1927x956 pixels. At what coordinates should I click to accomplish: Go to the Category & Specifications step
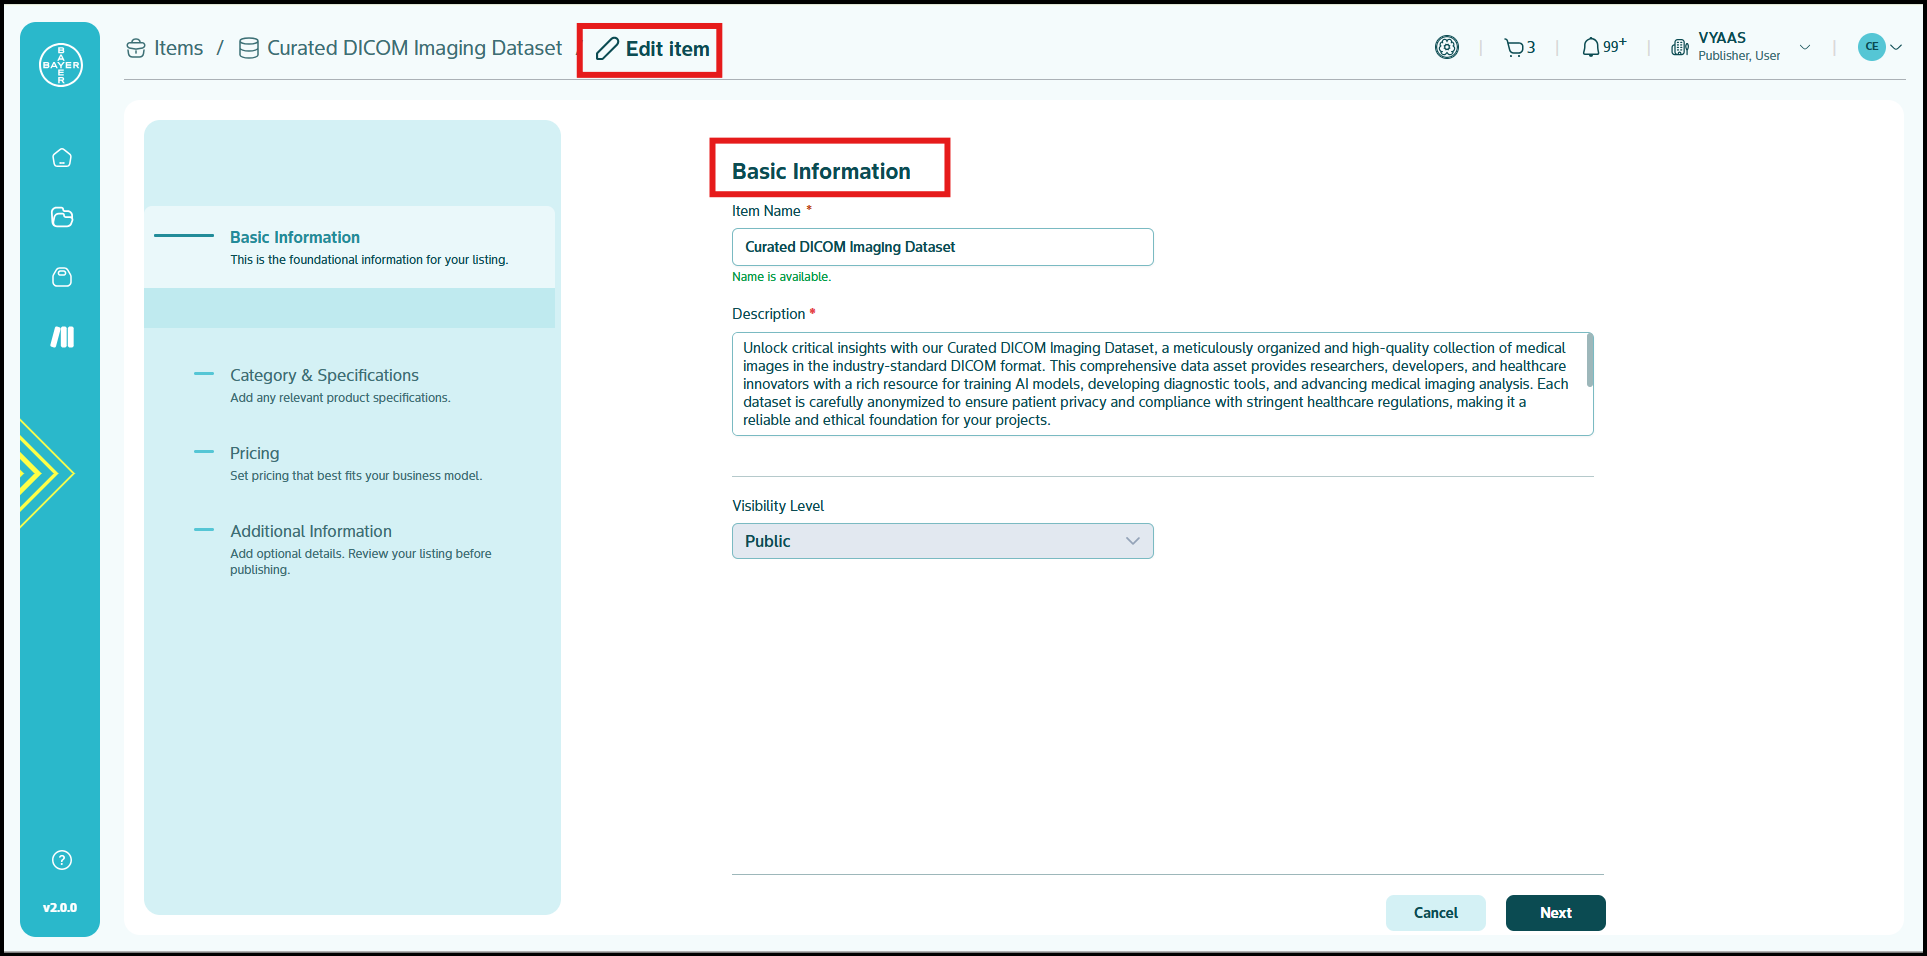click(x=324, y=375)
